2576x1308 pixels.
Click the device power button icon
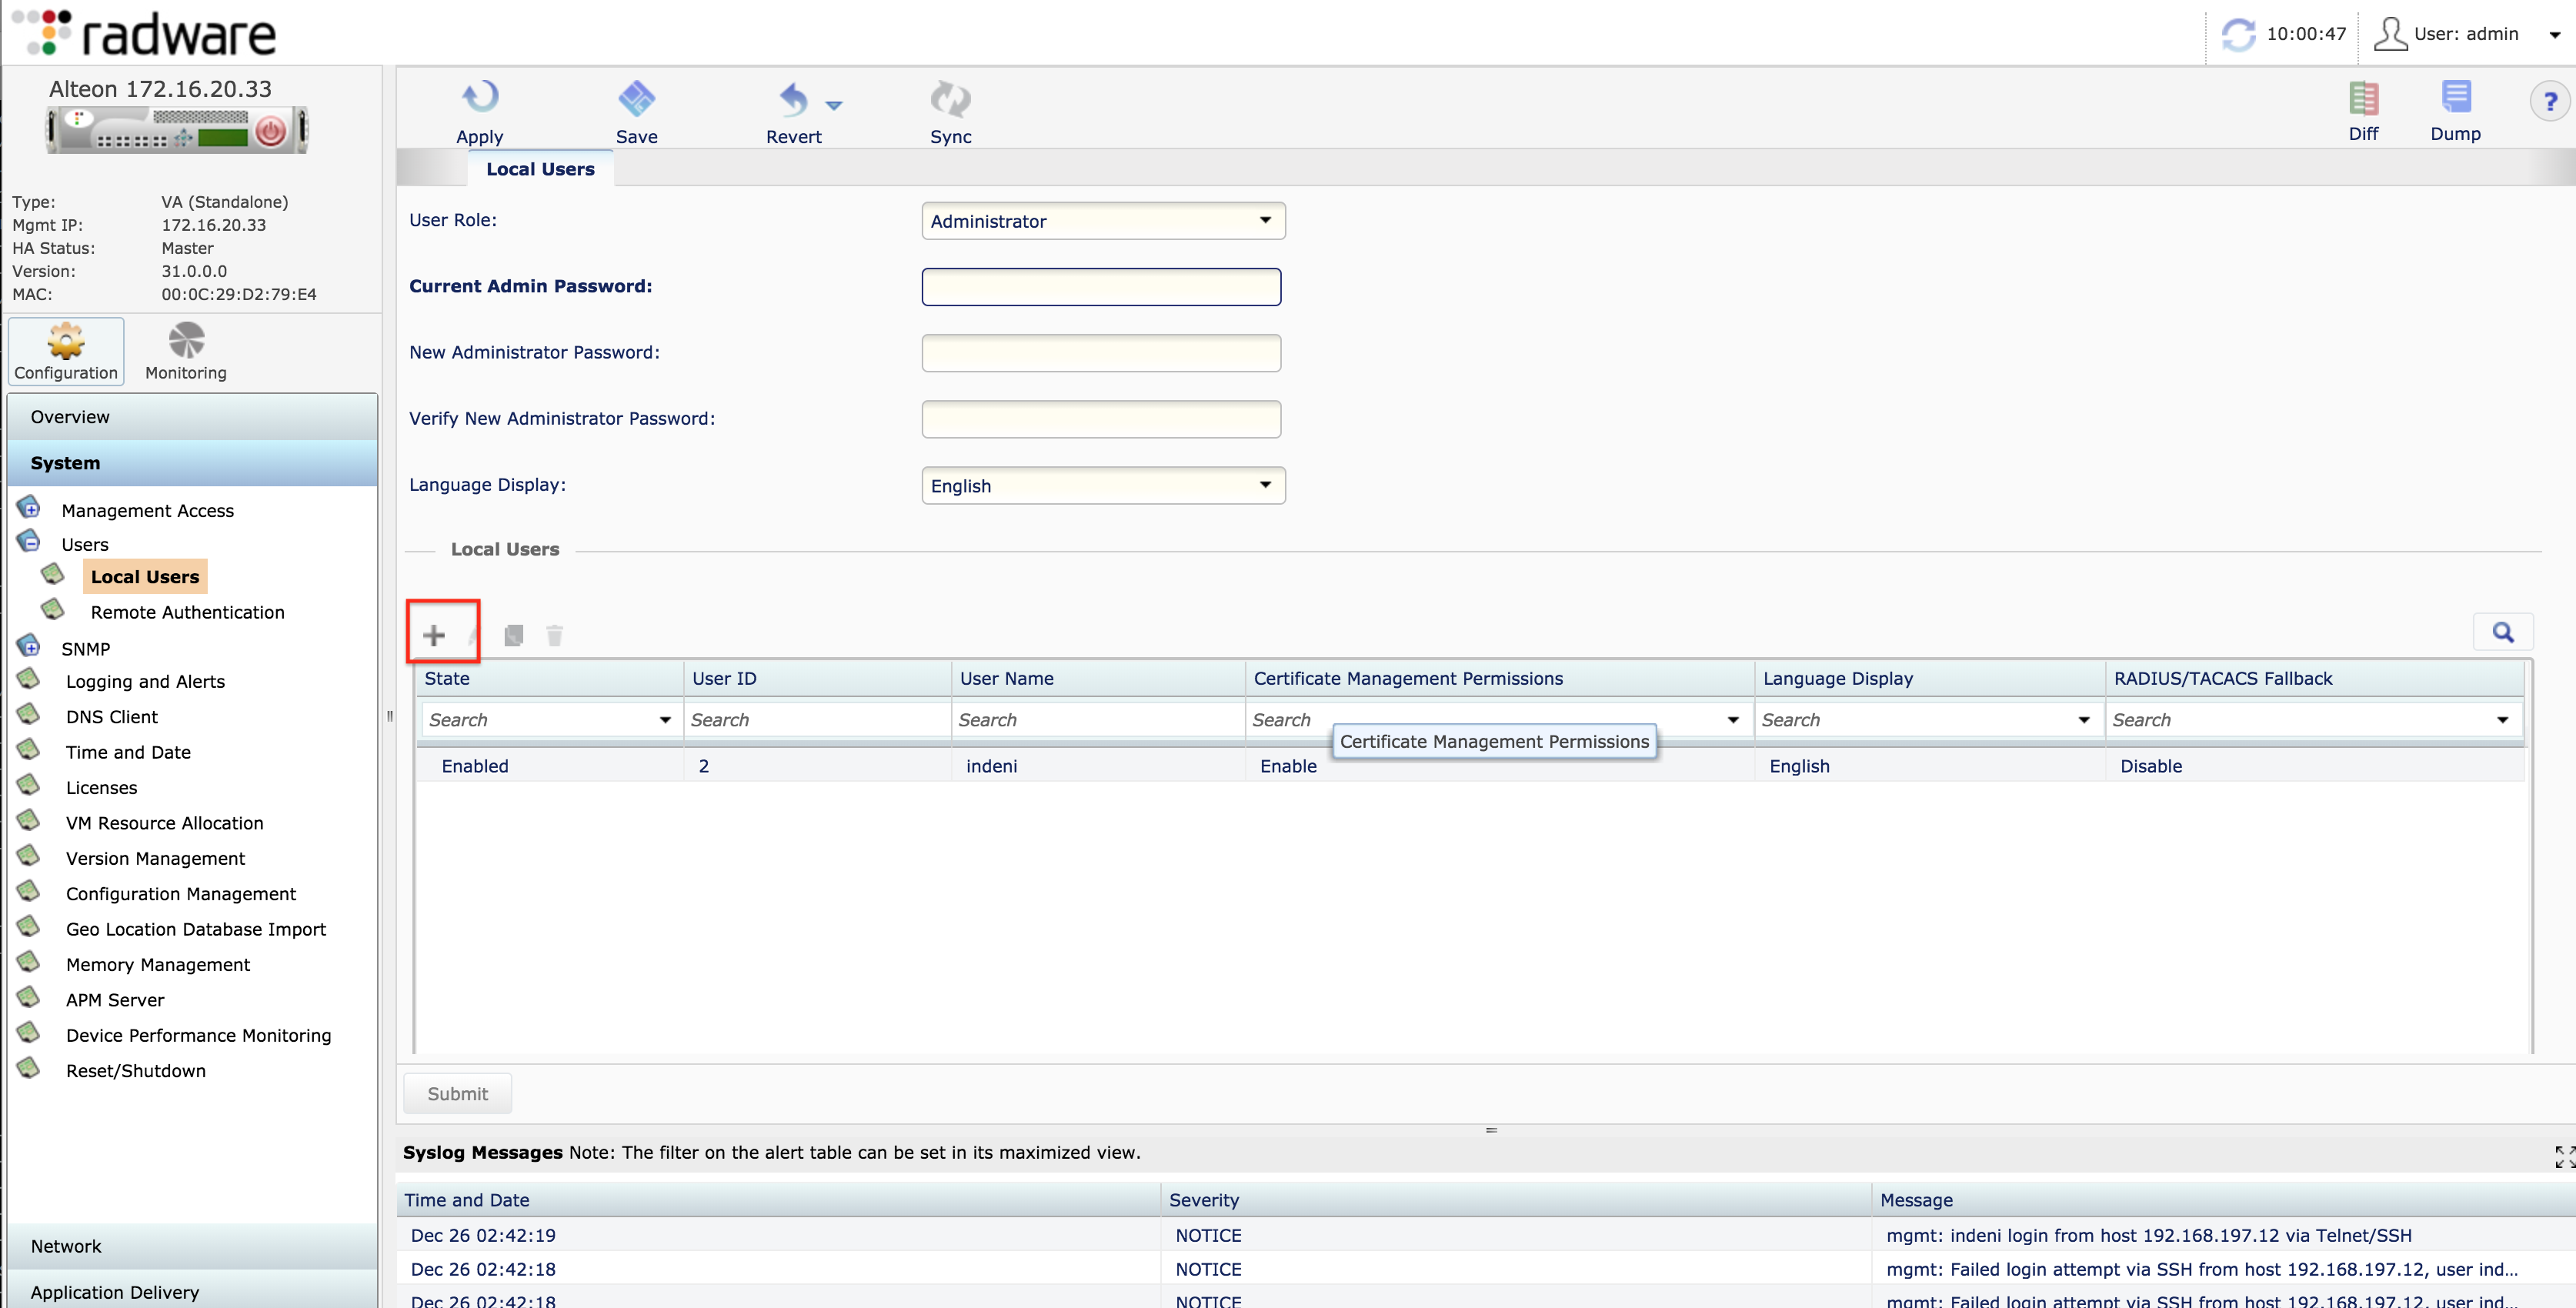click(270, 131)
